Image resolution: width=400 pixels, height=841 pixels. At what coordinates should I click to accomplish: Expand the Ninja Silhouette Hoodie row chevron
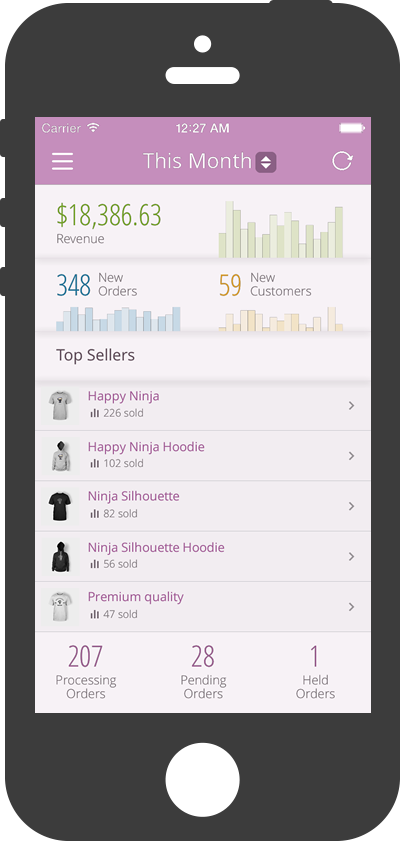pyautogui.click(x=352, y=557)
